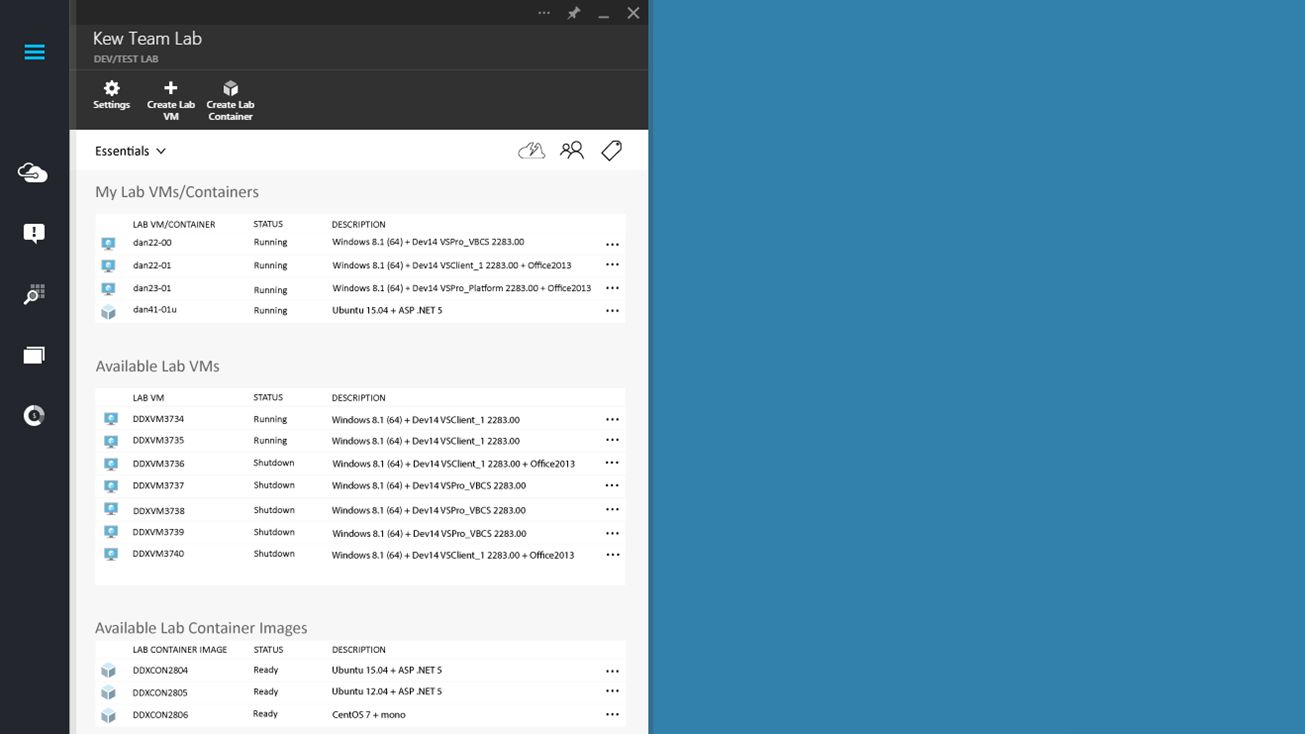This screenshot has height=734, width=1305.
Task: Select the dan23-01 VM name
Action: coord(152,288)
